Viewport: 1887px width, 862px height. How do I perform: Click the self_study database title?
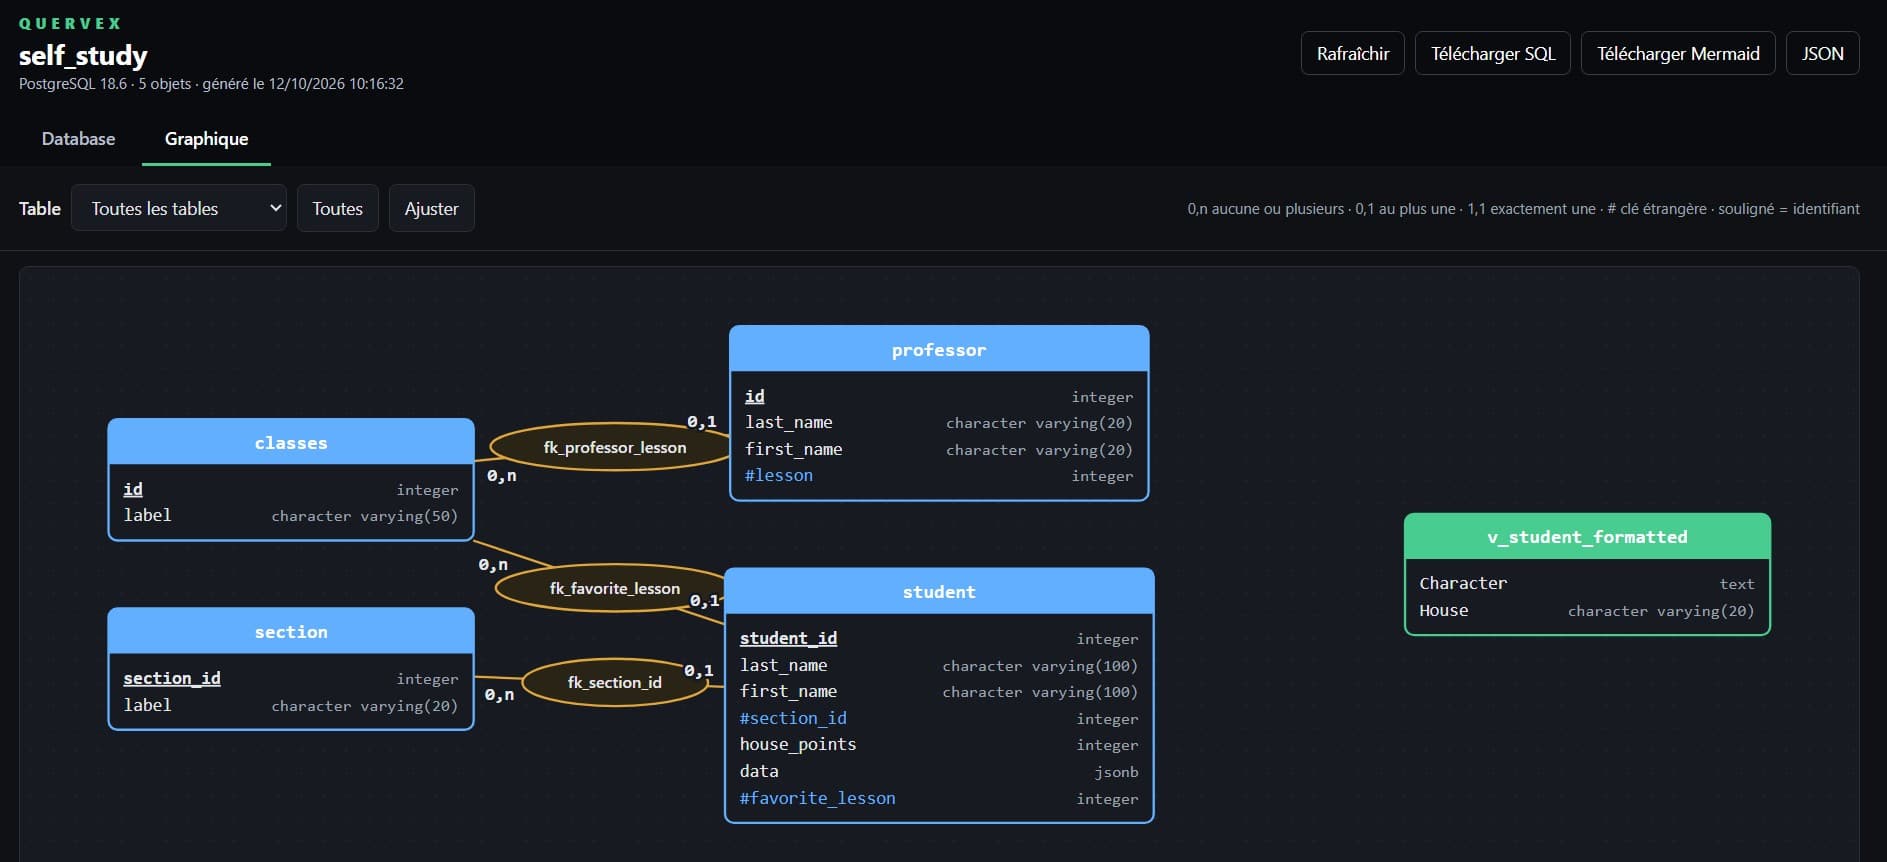coord(83,55)
